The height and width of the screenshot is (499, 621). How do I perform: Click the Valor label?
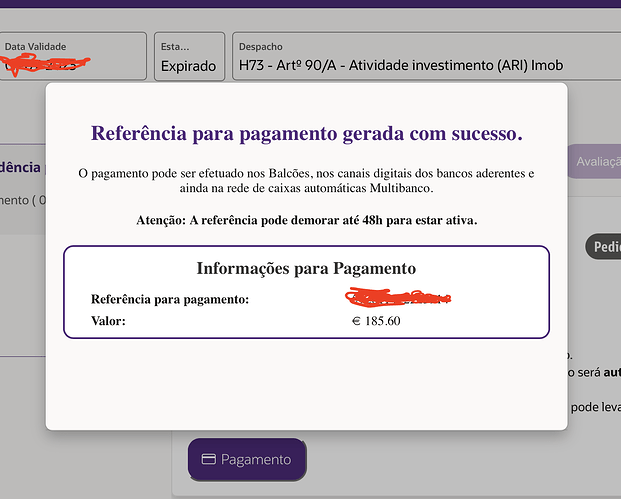tap(108, 321)
